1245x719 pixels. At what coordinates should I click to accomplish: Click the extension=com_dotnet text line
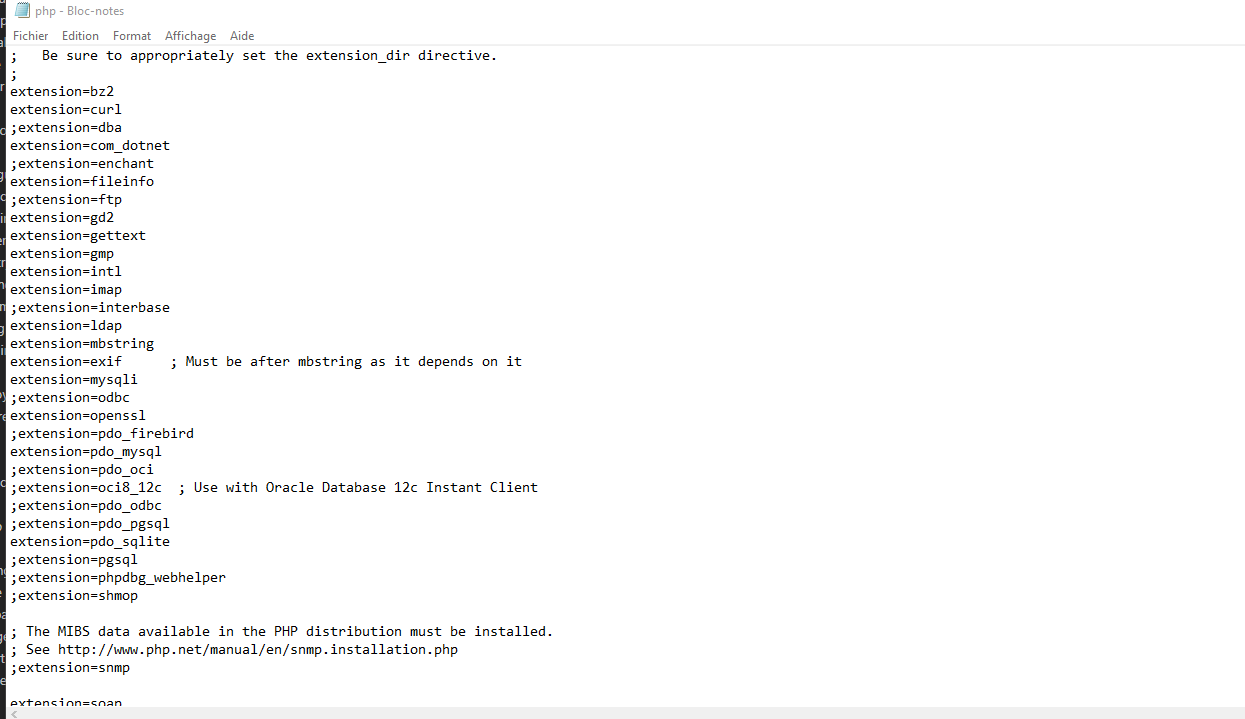coord(90,145)
